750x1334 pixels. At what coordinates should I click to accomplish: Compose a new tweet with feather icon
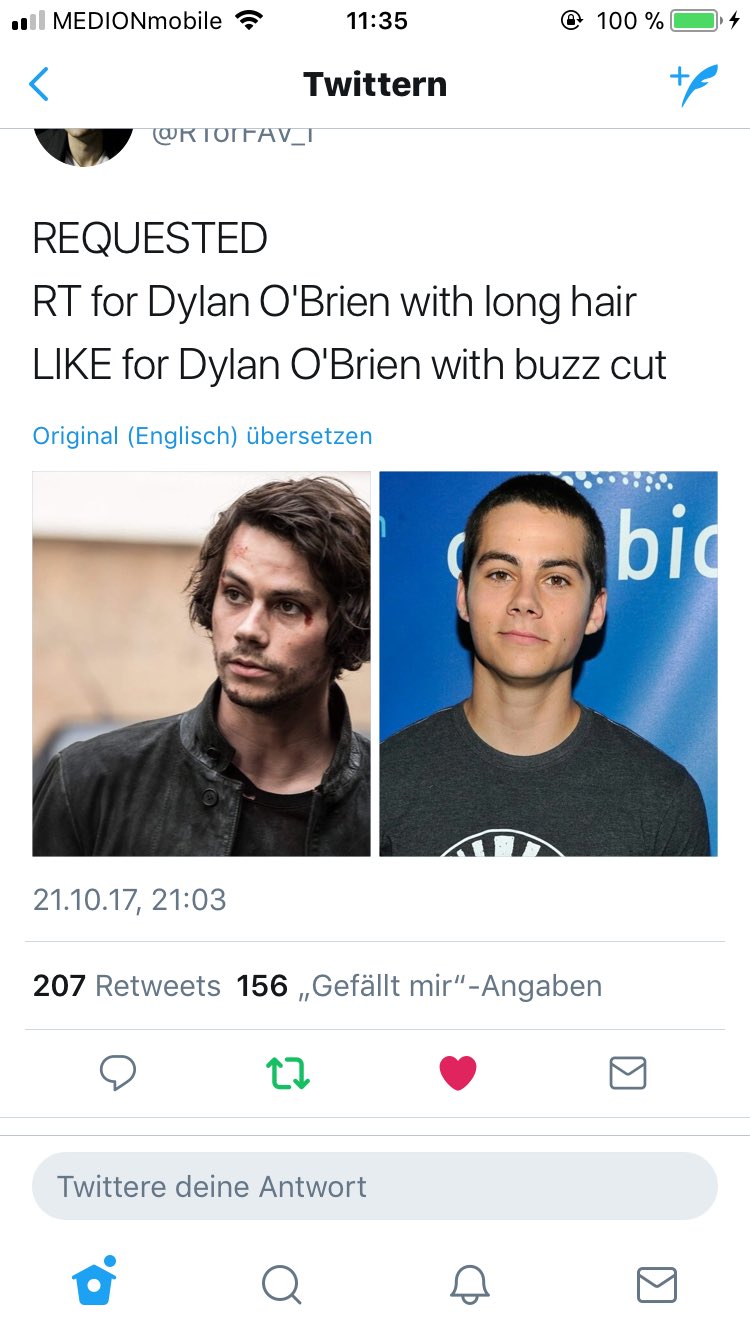tap(694, 86)
